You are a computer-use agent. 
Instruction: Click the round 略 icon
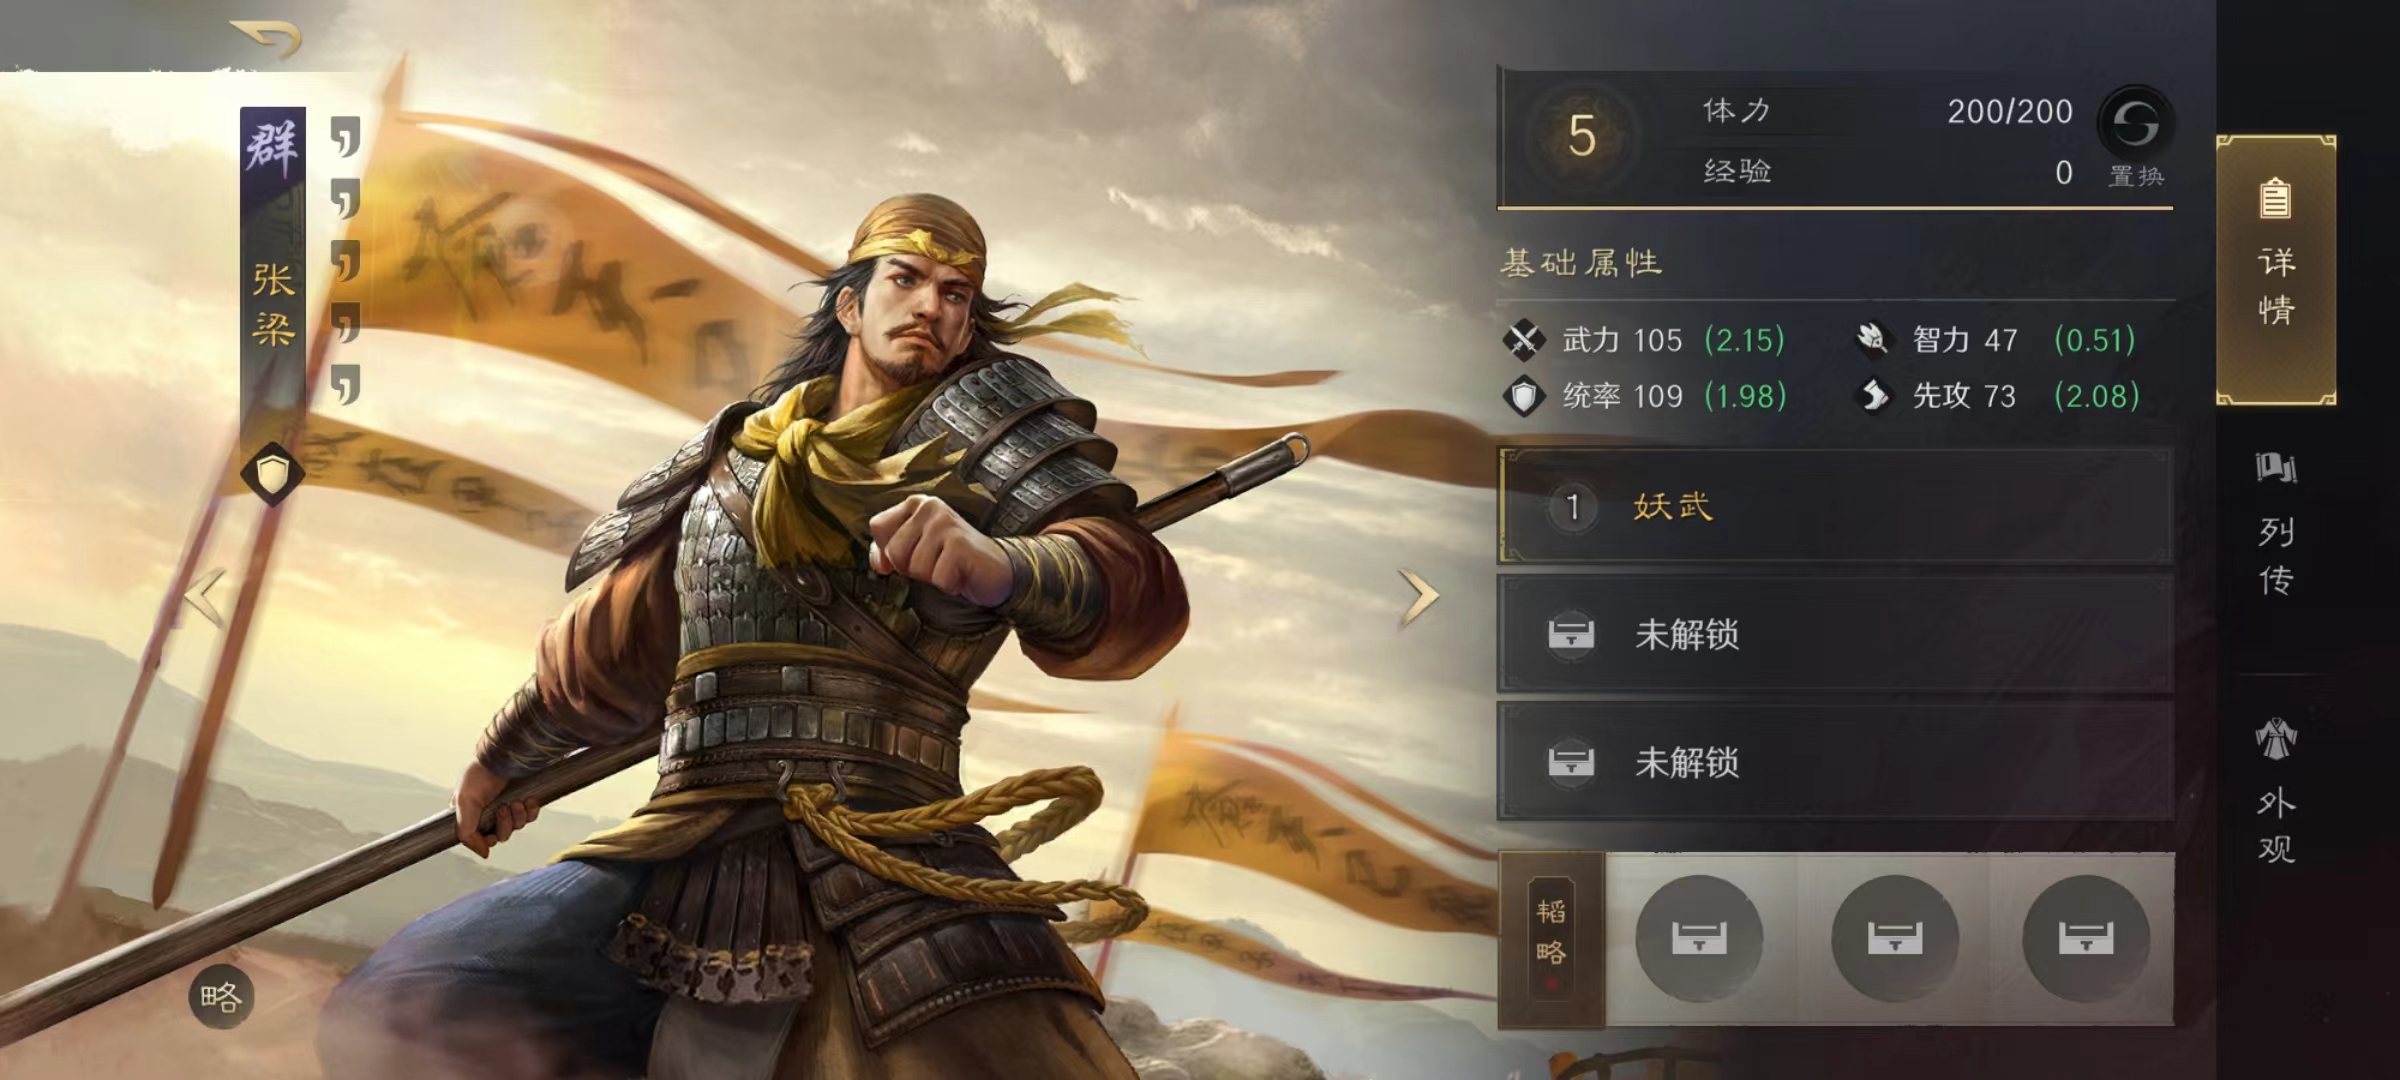click(221, 997)
